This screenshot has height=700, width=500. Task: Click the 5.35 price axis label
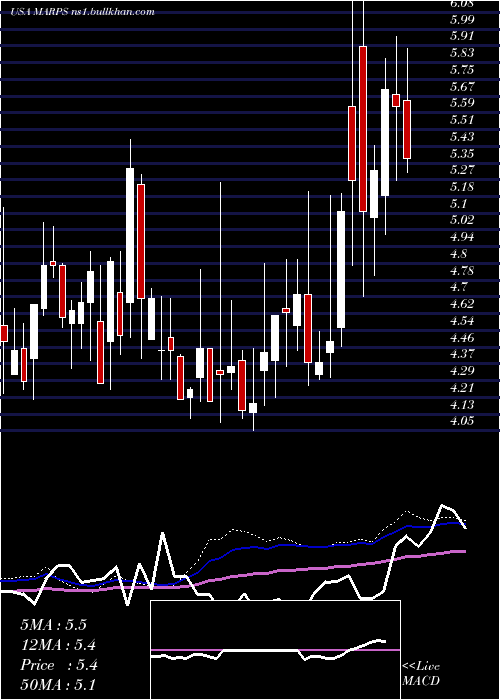463,153
